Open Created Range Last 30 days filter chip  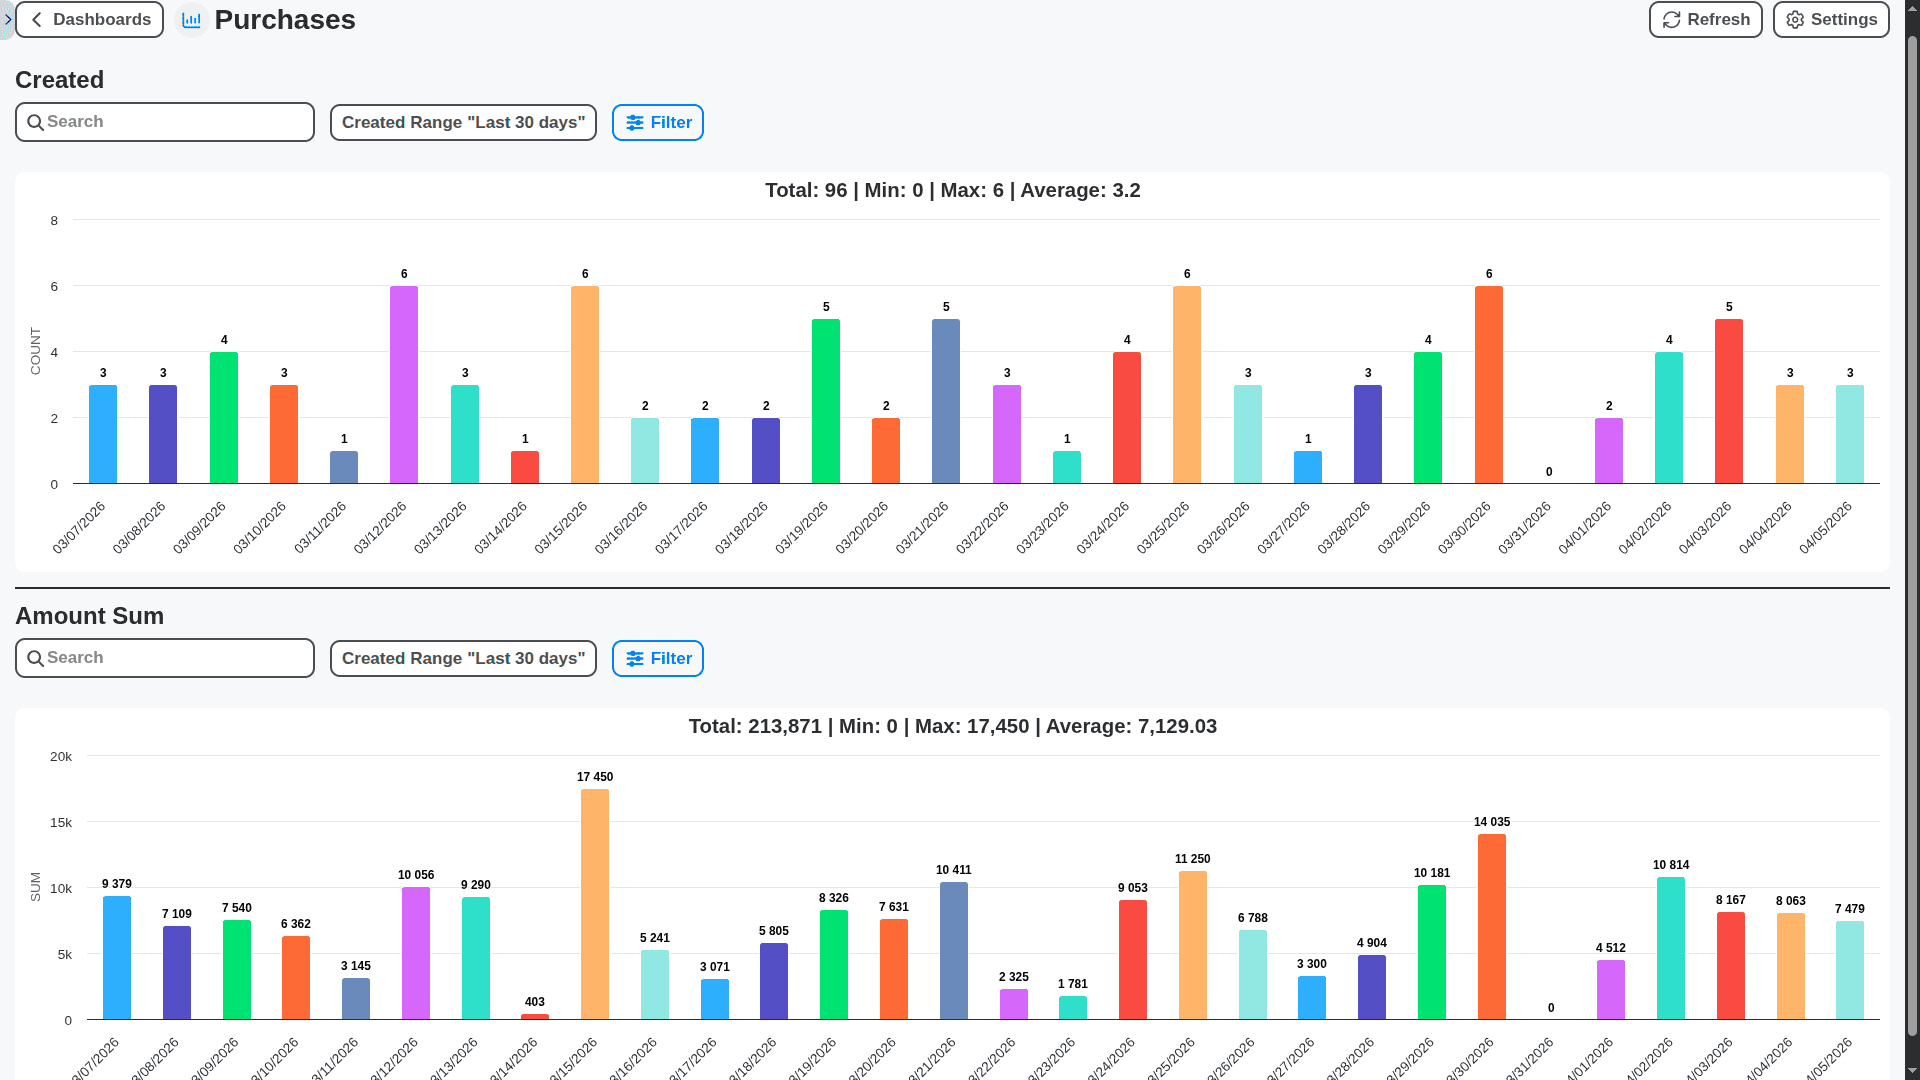coord(462,122)
